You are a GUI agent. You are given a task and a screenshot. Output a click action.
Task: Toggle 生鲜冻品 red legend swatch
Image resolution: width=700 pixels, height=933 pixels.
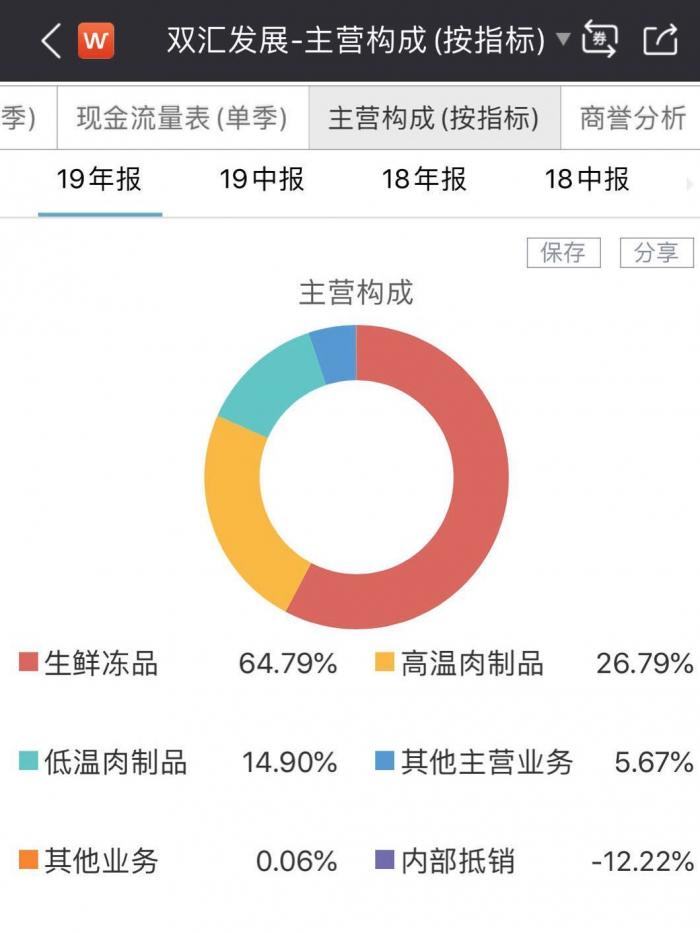point(28,663)
